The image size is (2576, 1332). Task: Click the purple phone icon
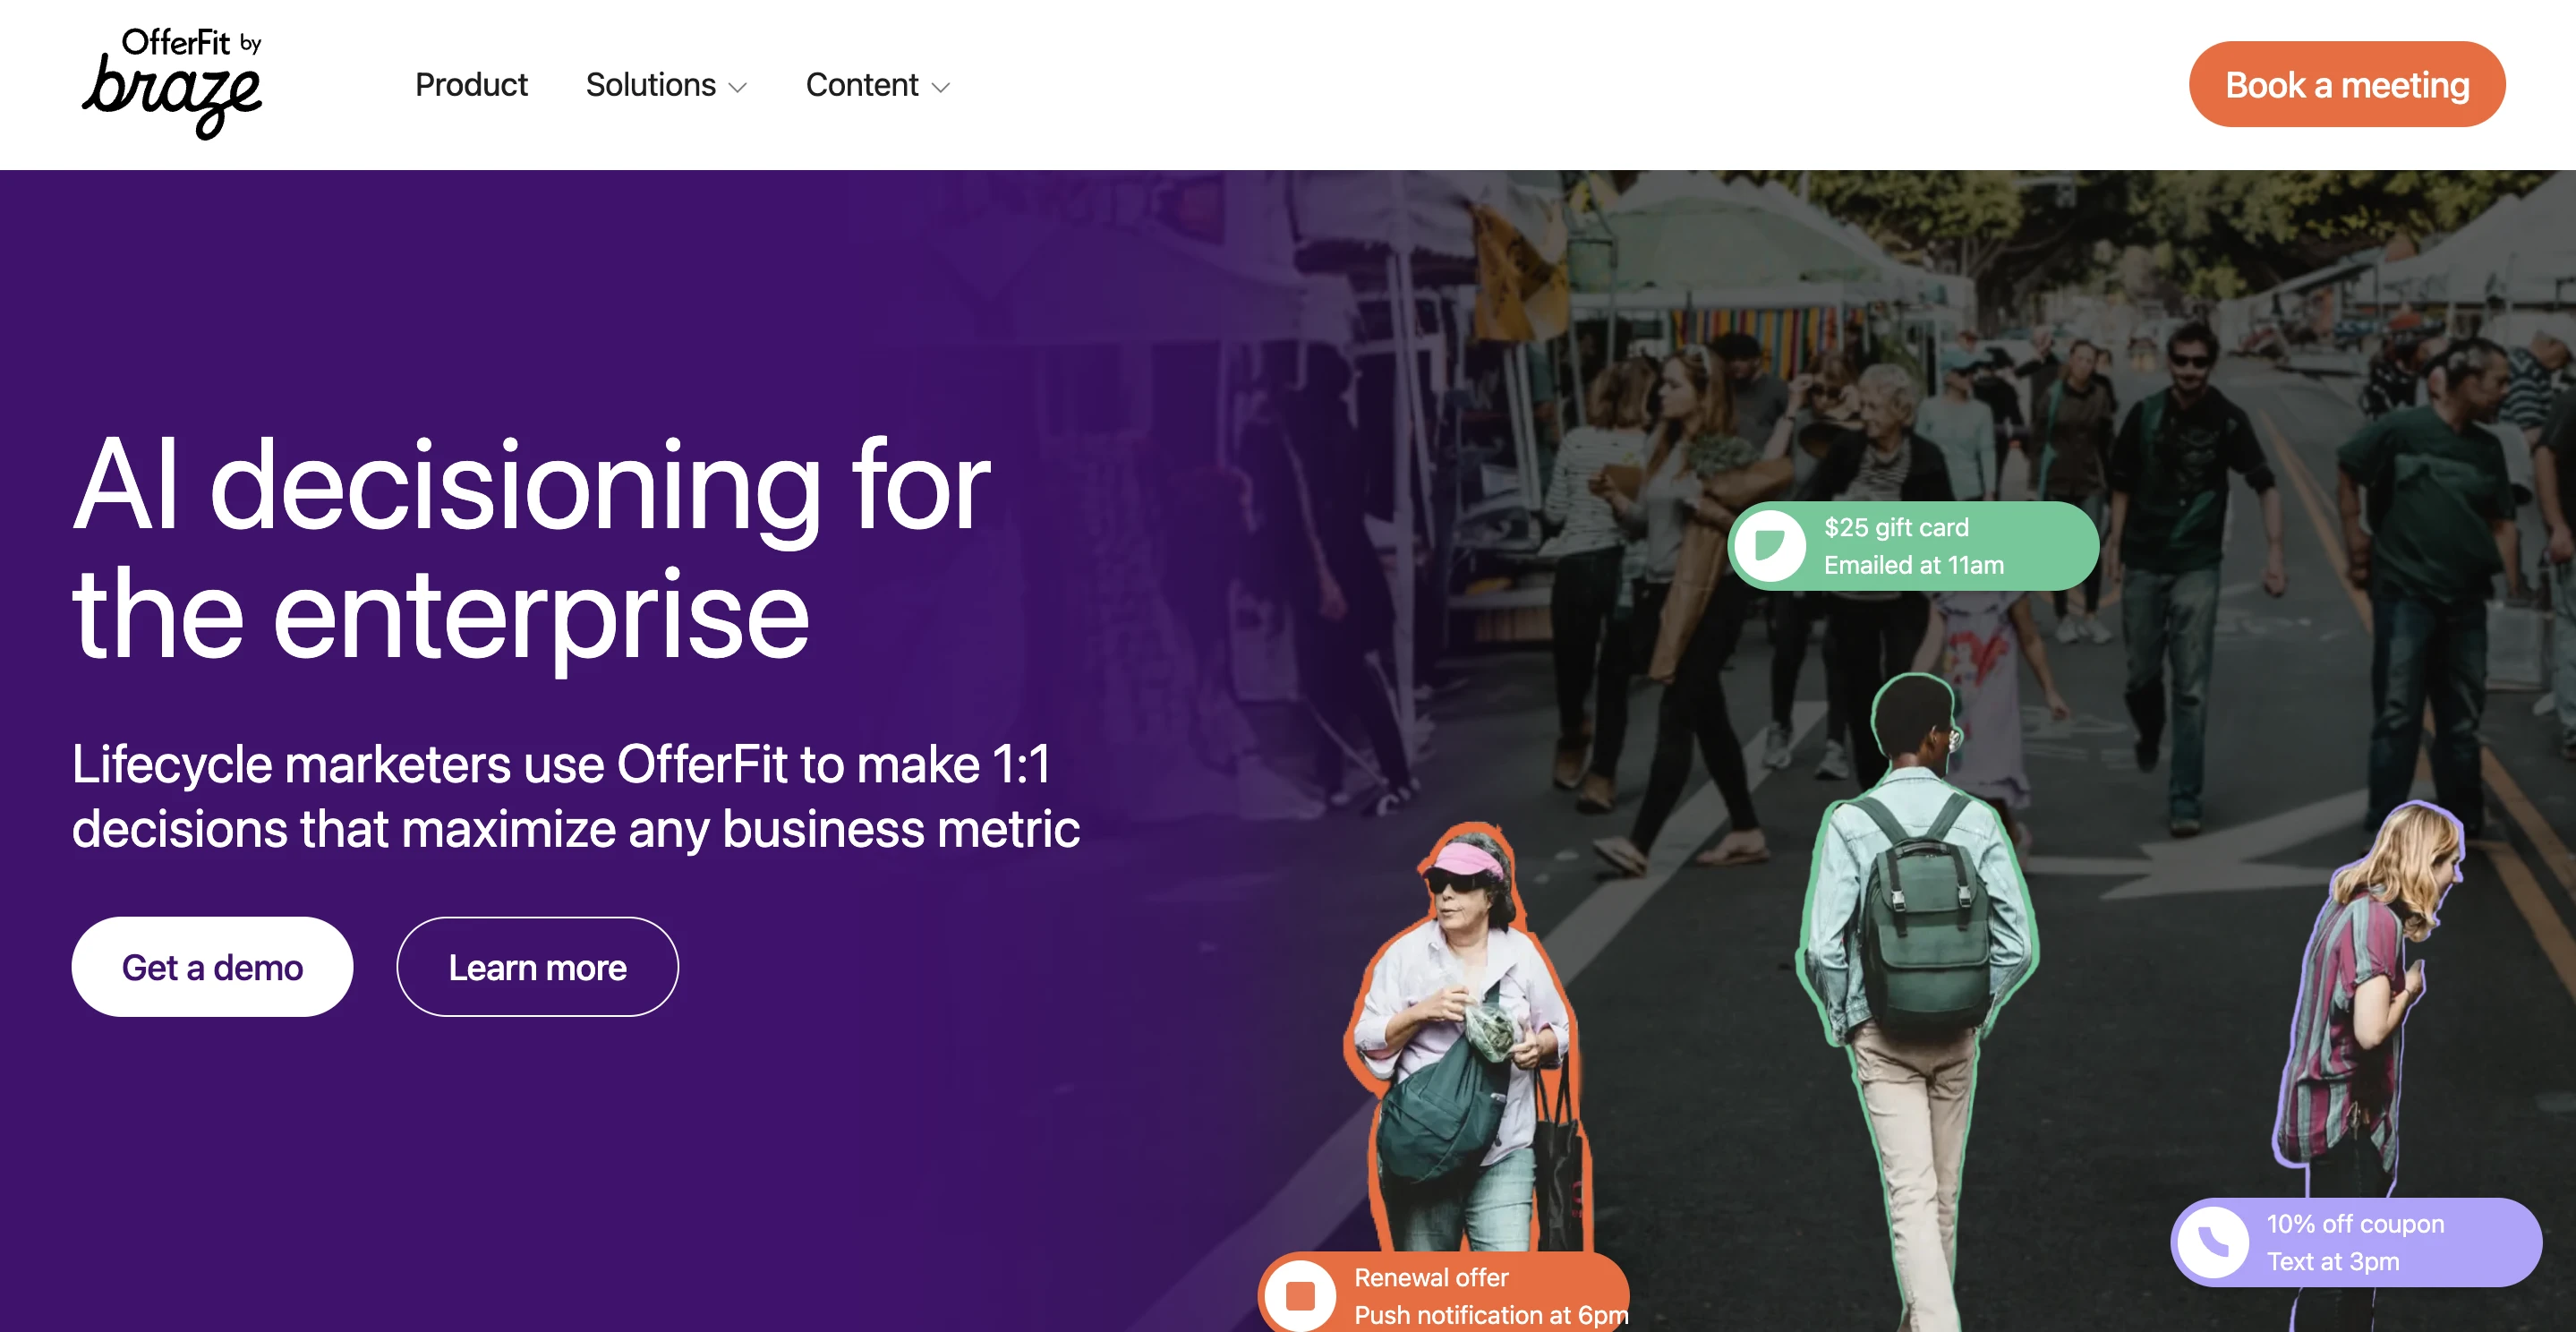pos(2213,1242)
